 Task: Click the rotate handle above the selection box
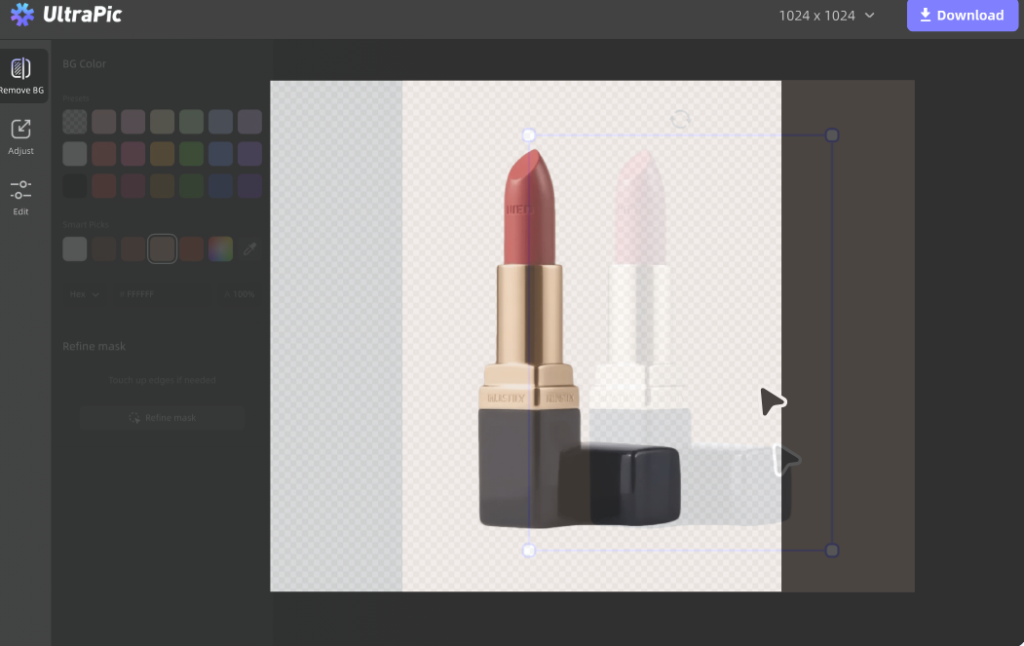coord(680,119)
